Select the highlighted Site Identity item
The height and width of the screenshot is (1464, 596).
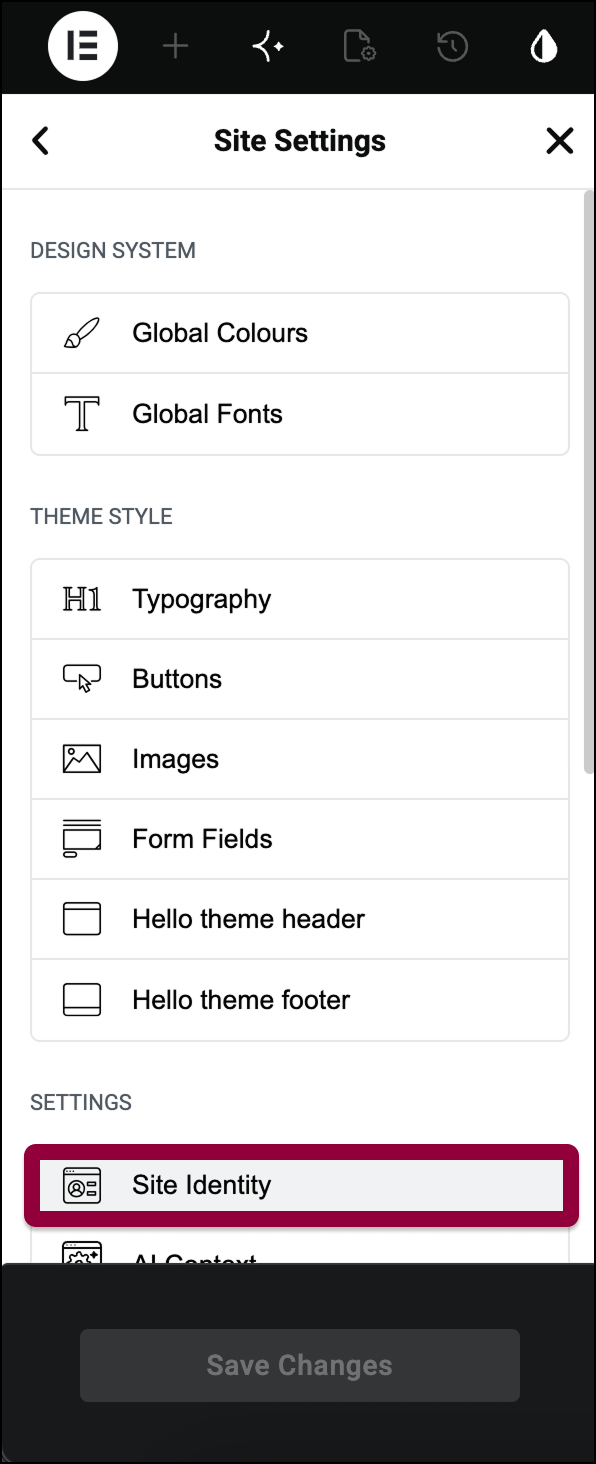[x=301, y=1185]
